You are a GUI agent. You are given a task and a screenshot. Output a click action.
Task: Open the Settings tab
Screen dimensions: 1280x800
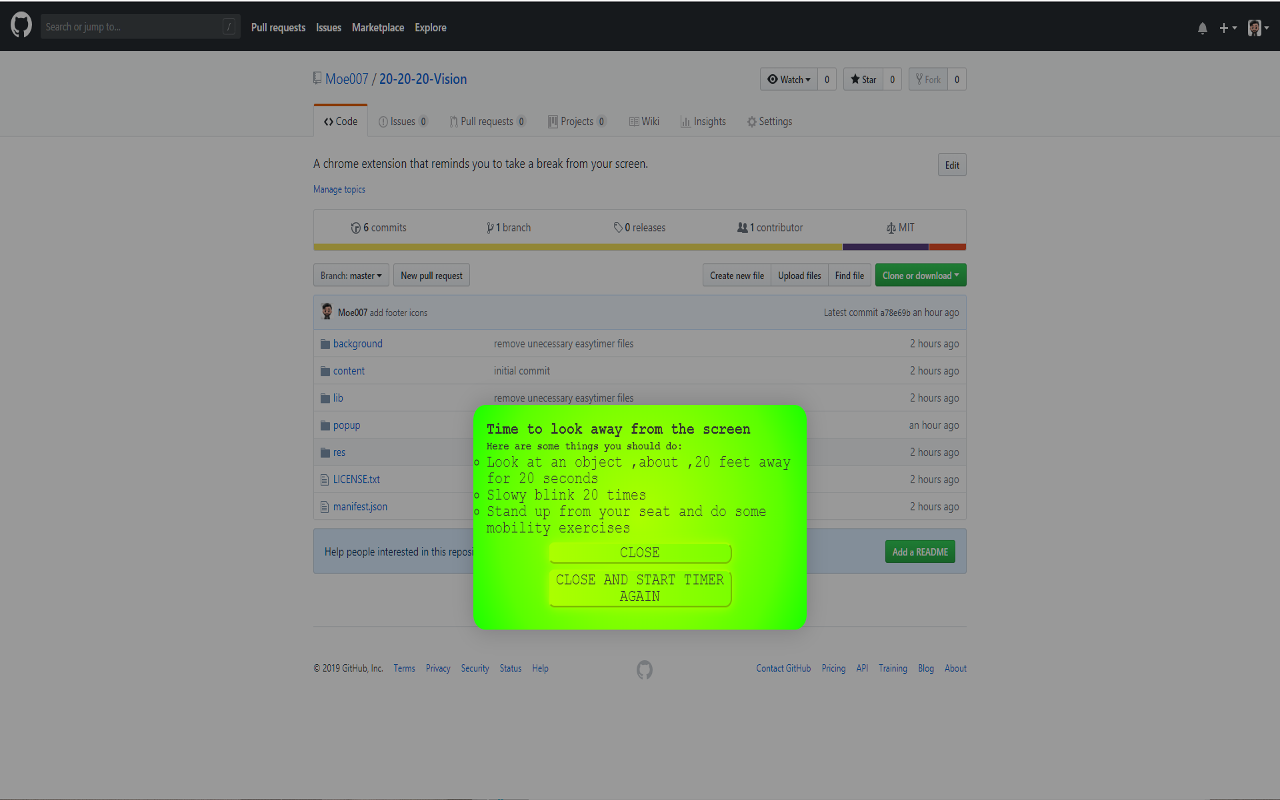769,121
